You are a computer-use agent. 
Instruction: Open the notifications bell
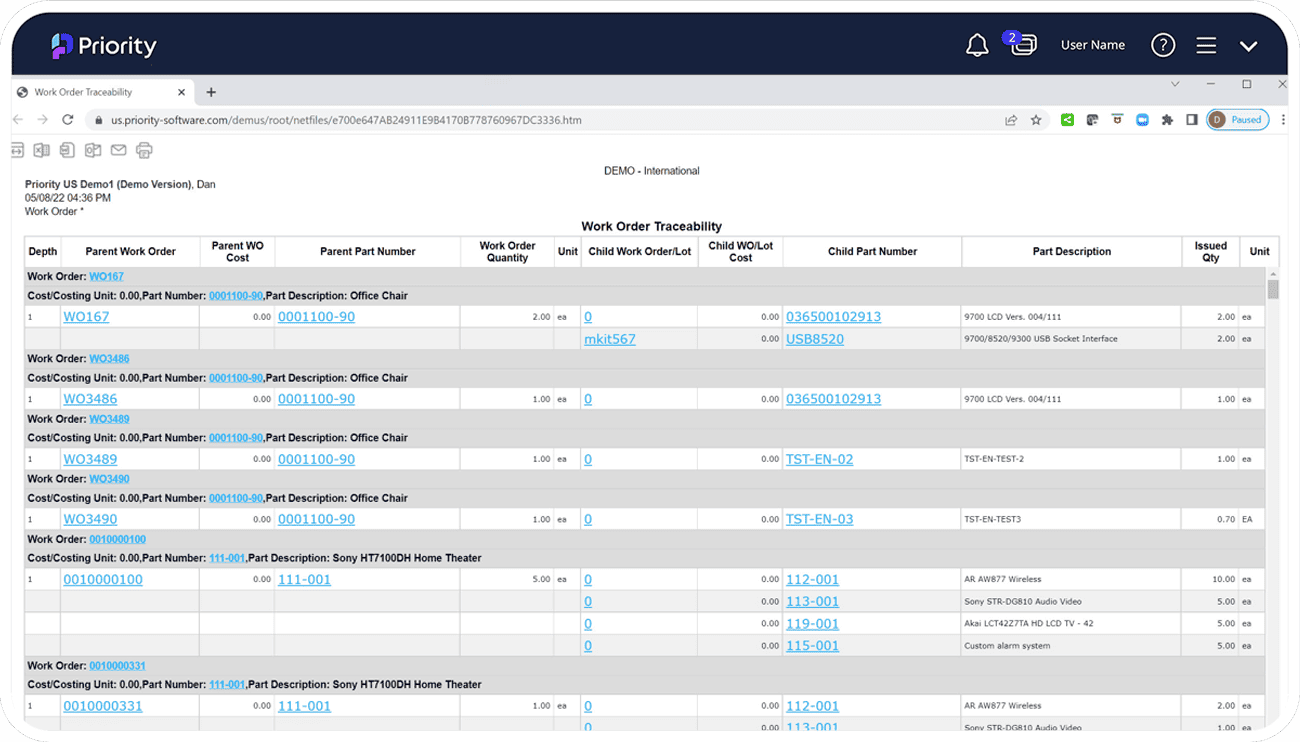pos(977,45)
